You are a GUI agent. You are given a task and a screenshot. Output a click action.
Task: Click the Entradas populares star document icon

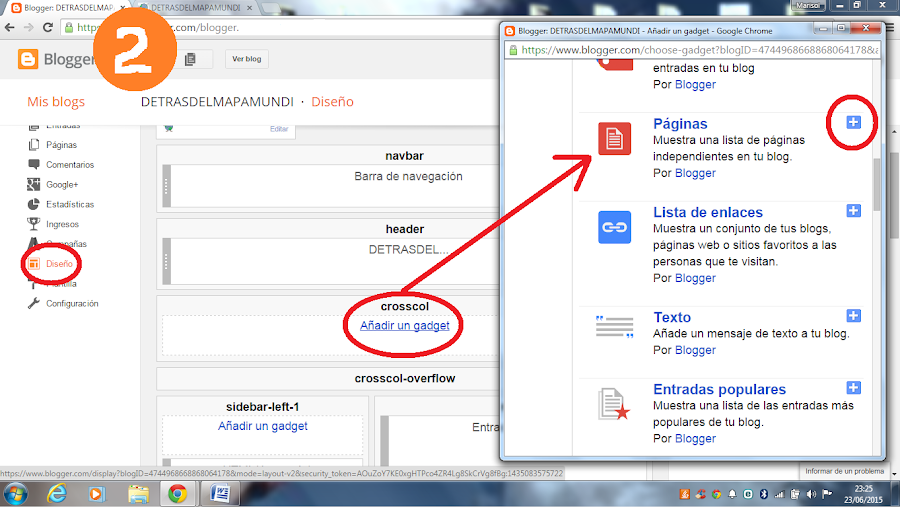click(614, 404)
